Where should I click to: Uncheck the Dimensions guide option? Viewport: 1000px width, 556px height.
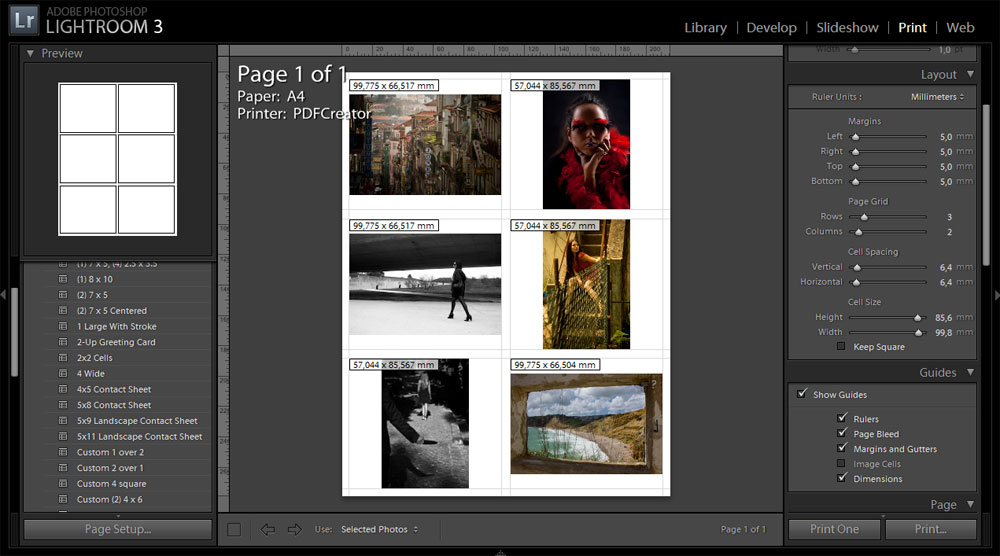click(842, 478)
